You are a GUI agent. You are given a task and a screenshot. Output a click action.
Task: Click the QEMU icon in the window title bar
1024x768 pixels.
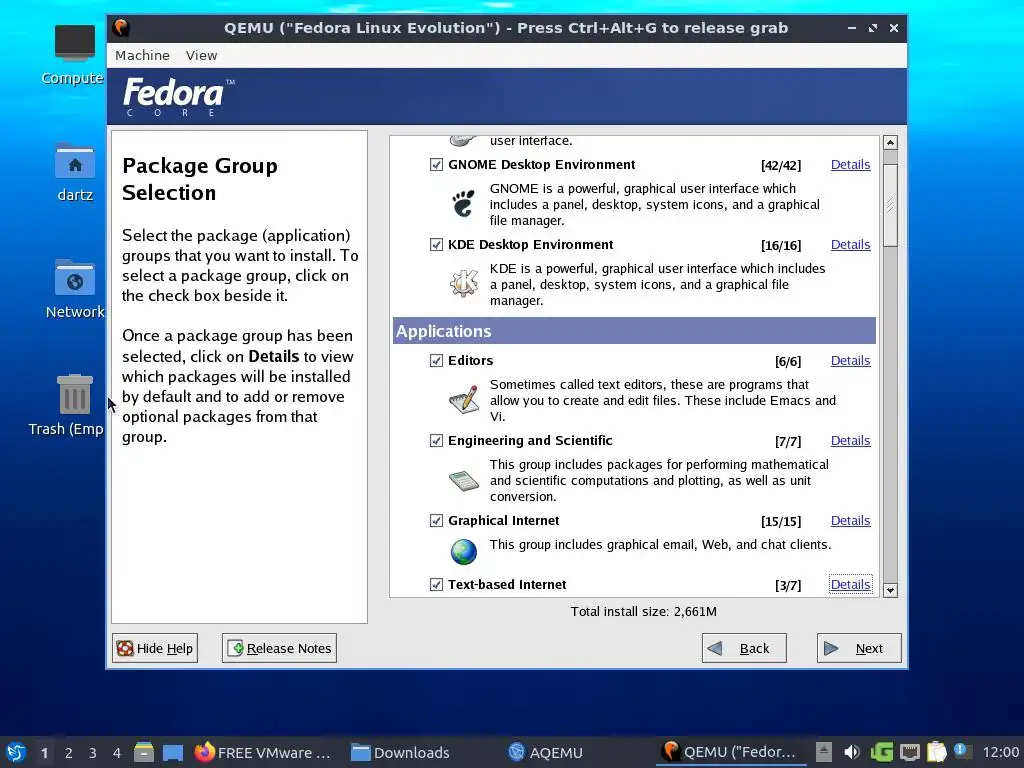click(x=121, y=28)
